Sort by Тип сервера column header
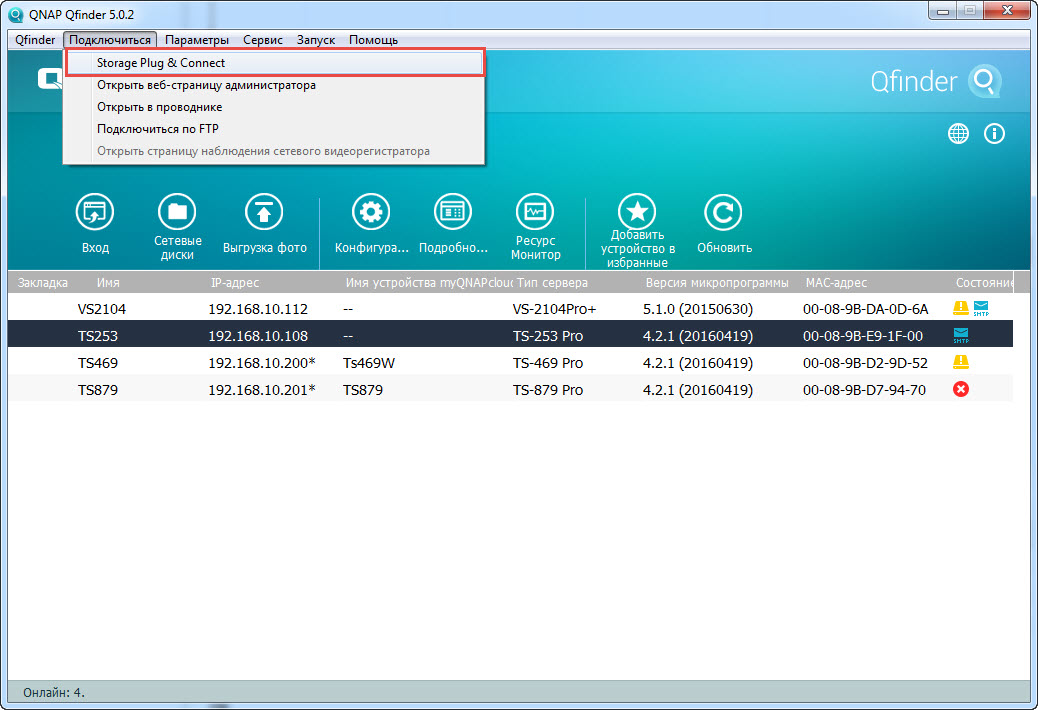The width and height of the screenshot is (1038, 710). (x=552, y=283)
